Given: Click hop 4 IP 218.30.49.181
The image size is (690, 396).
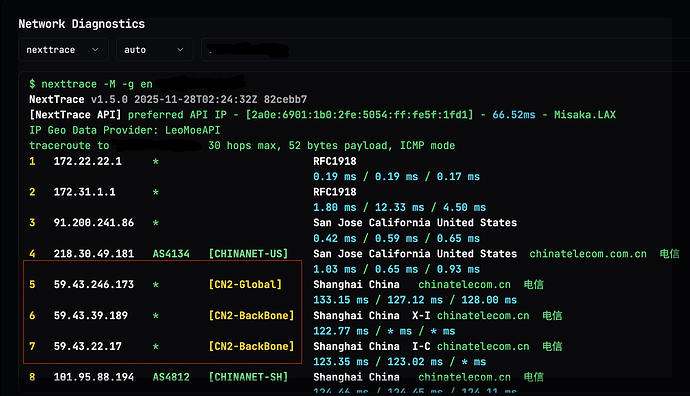Looking at the screenshot, I should click(94, 254).
